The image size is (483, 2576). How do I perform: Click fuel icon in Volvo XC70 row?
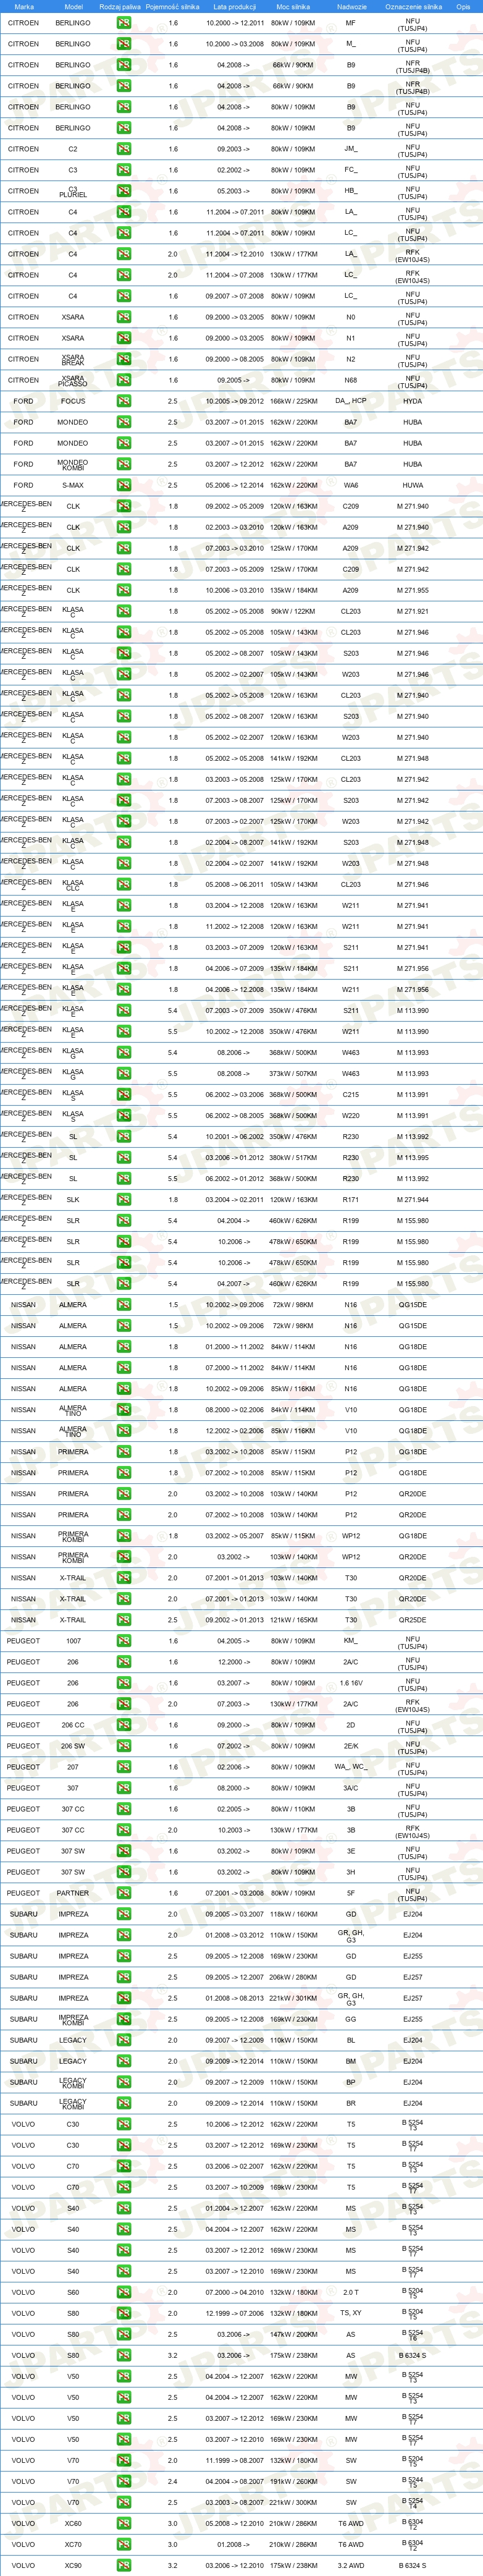click(x=123, y=2543)
